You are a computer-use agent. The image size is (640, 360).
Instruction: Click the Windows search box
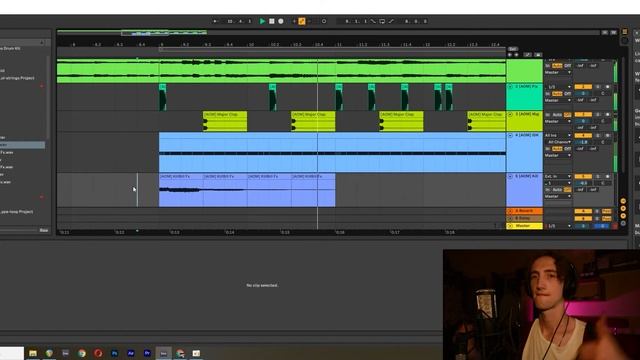(11, 353)
